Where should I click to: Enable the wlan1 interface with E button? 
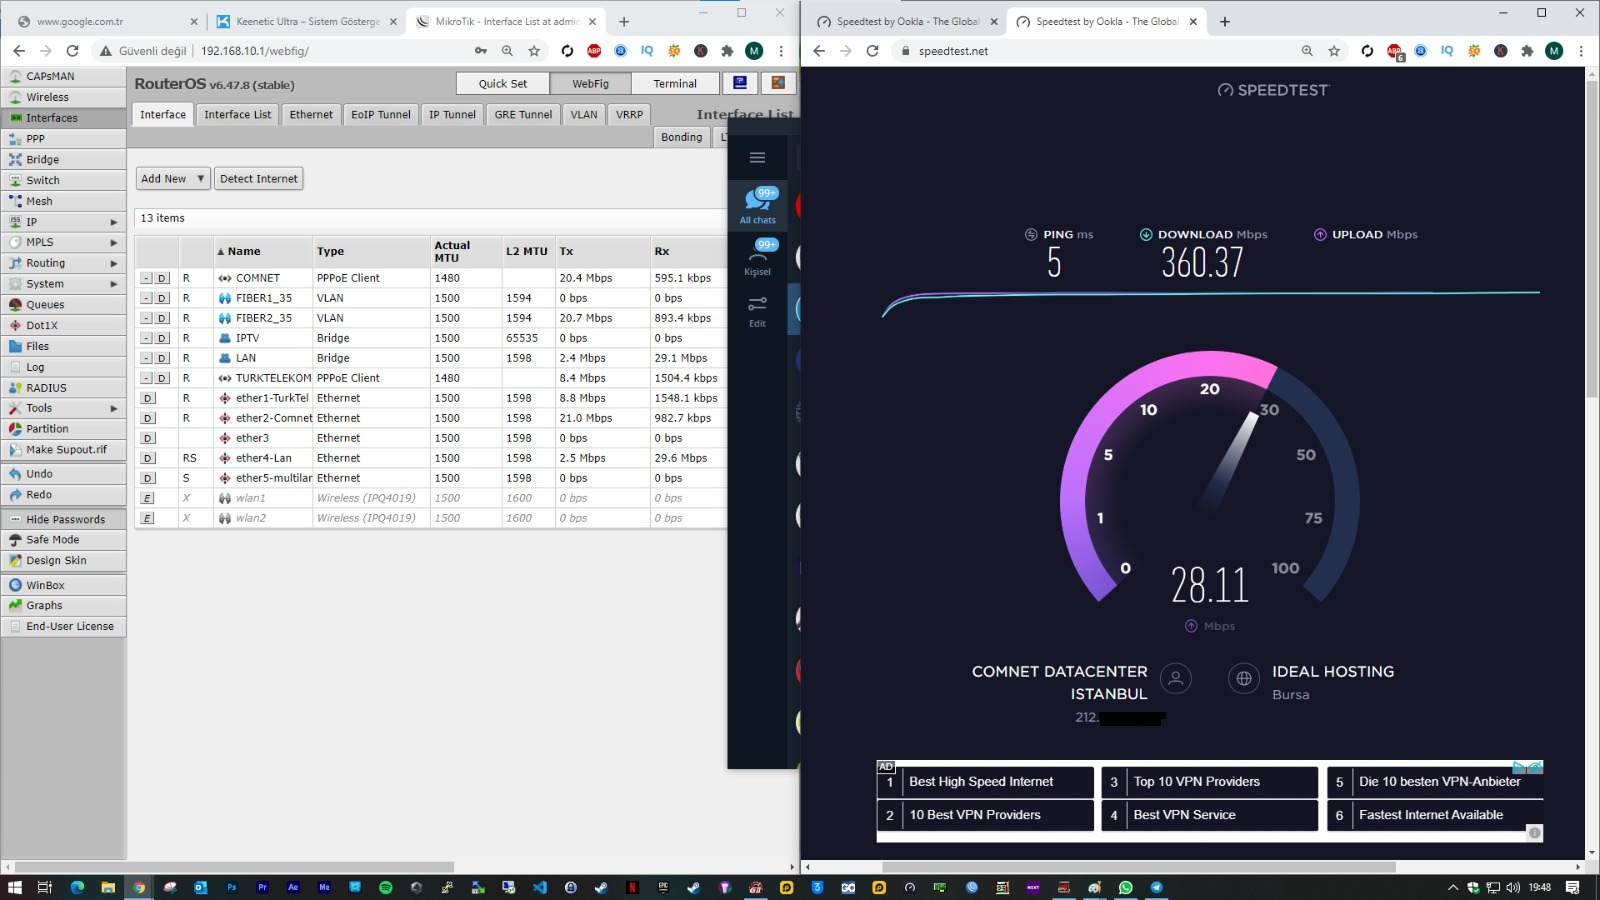(x=148, y=498)
